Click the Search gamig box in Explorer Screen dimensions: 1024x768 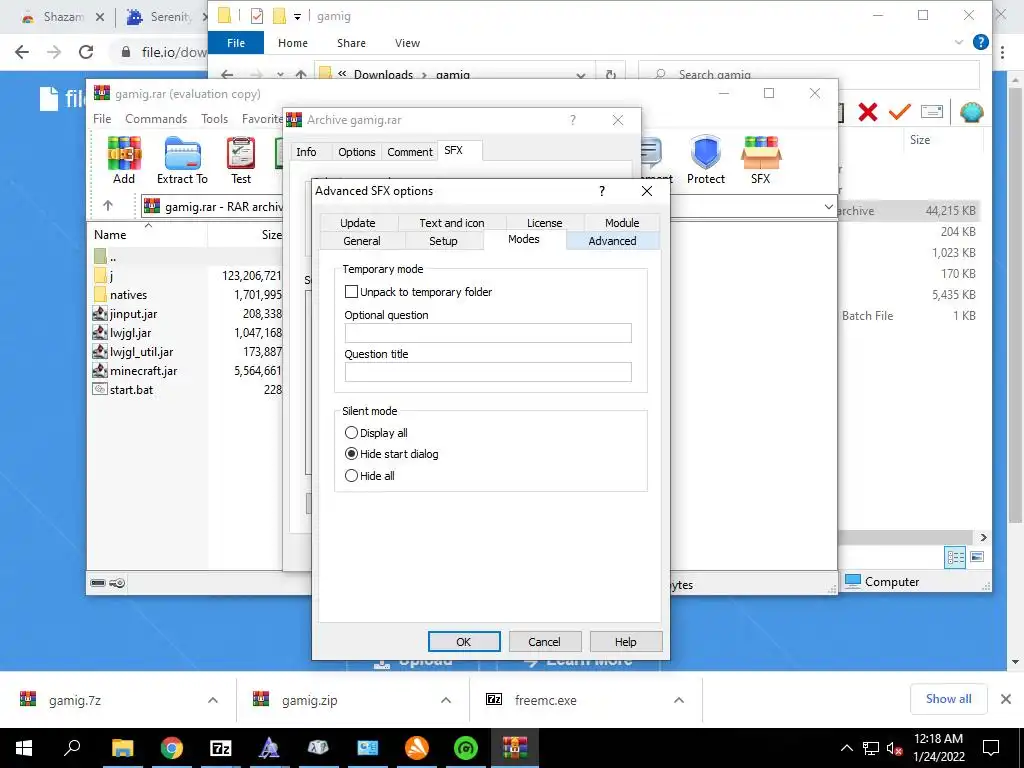[x=808, y=74]
